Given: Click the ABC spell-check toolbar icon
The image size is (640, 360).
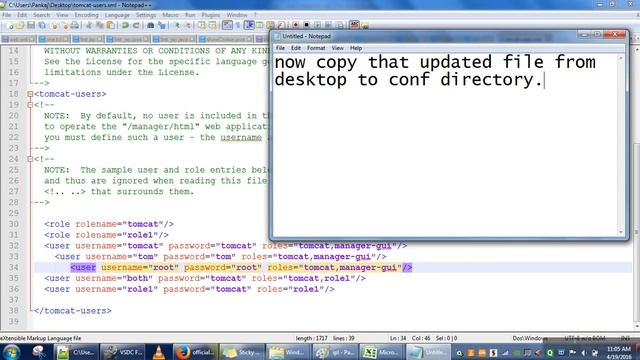Looking at the screenshot, I should pyautogui.click(x=354, y=25).
